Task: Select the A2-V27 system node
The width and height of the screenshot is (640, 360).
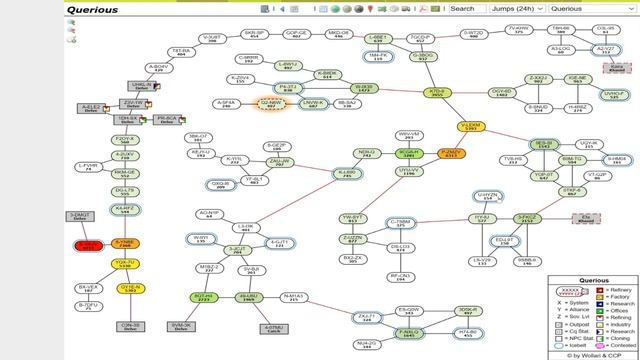Action: (606, 50)
